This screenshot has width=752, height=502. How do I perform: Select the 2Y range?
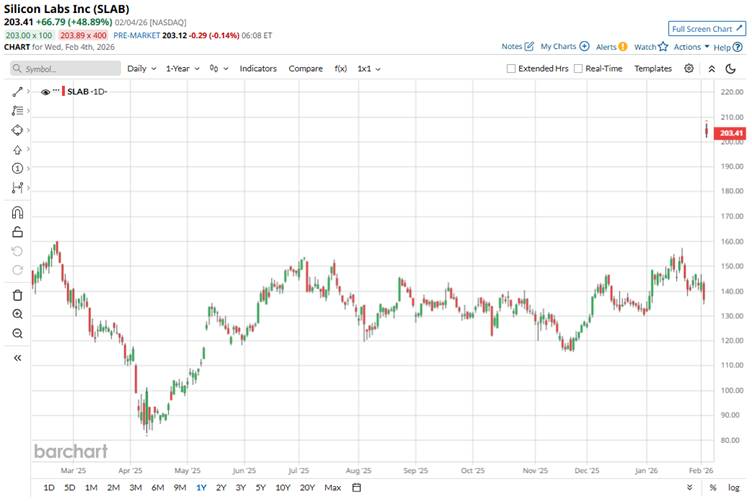[x=221, y=488]
